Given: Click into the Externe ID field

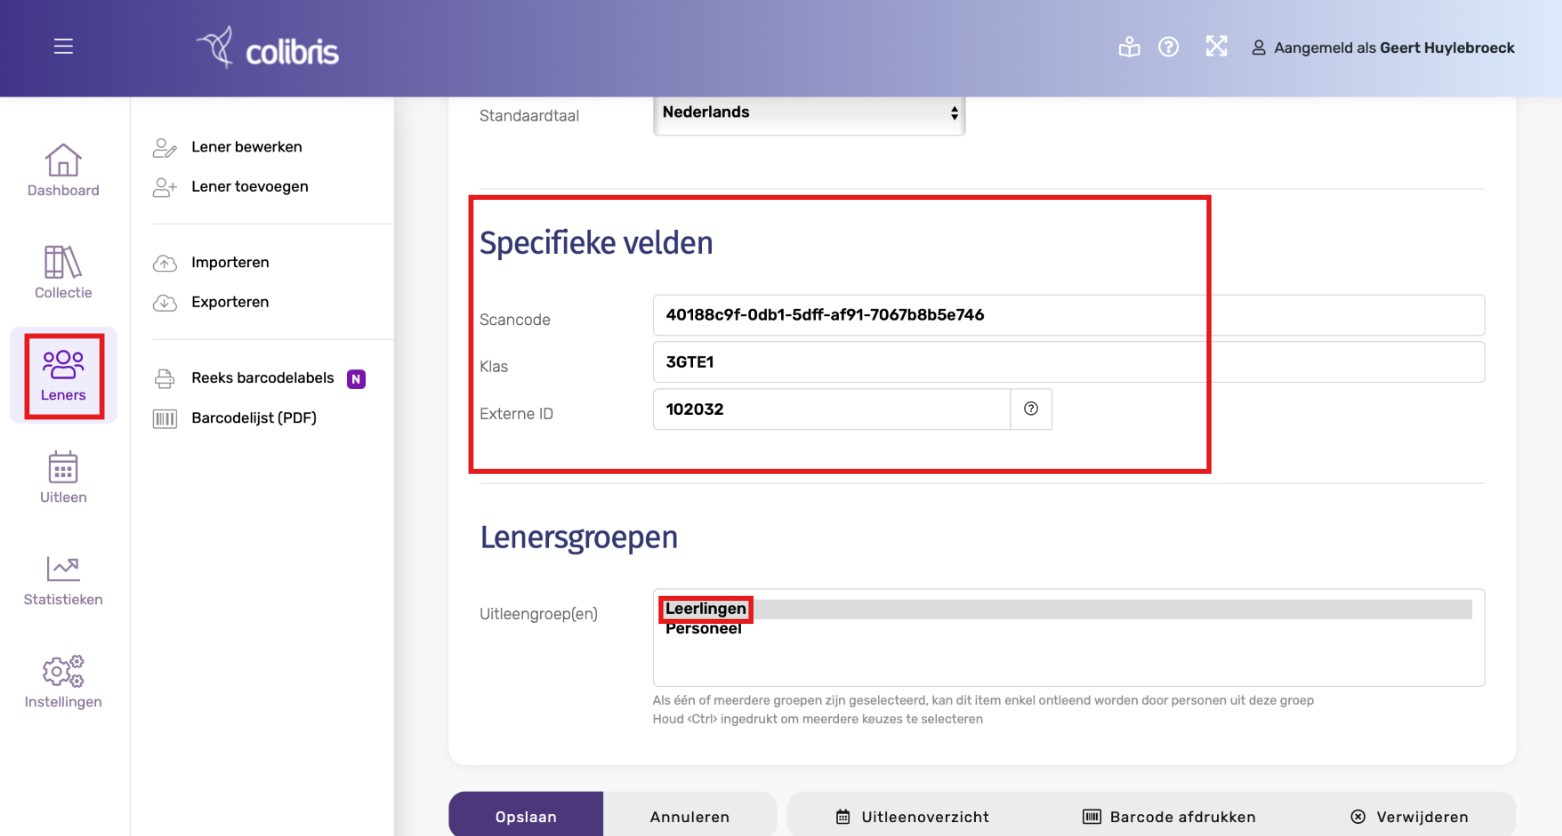Looking at the screenshot, I should (832, 409).
